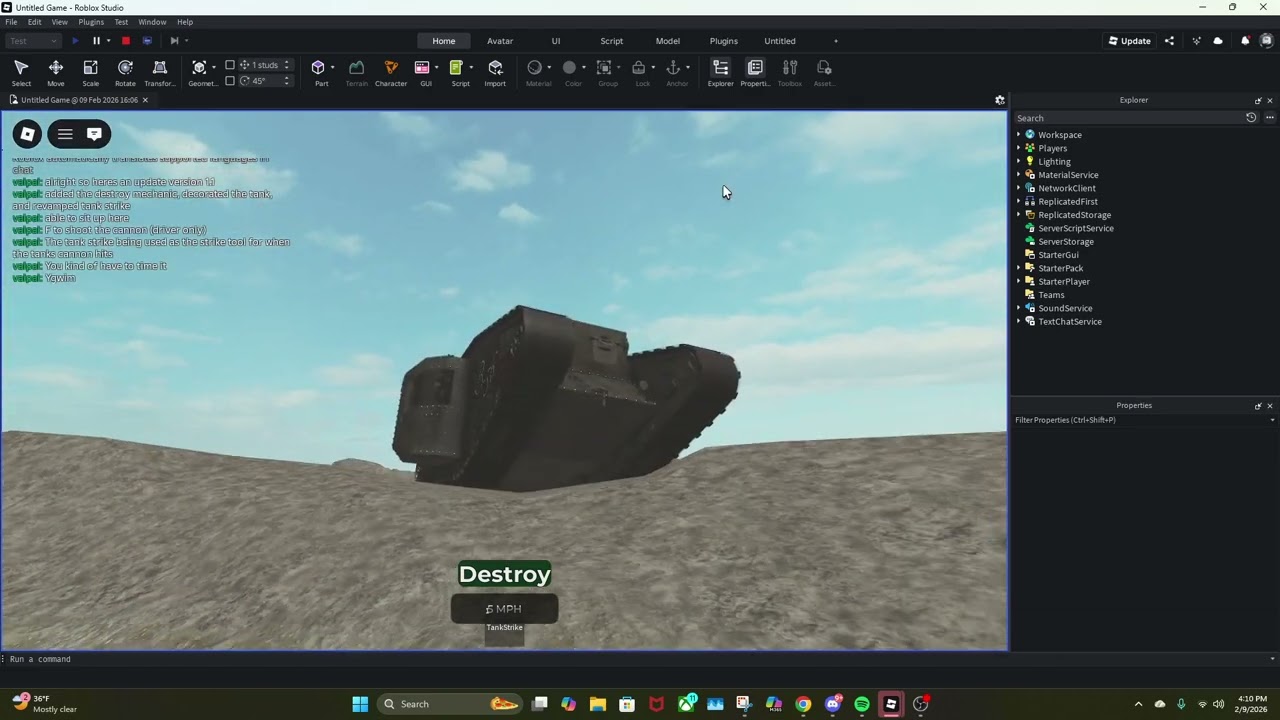Open the Import dialog
Screen dimensions: 1280x720
495,72
